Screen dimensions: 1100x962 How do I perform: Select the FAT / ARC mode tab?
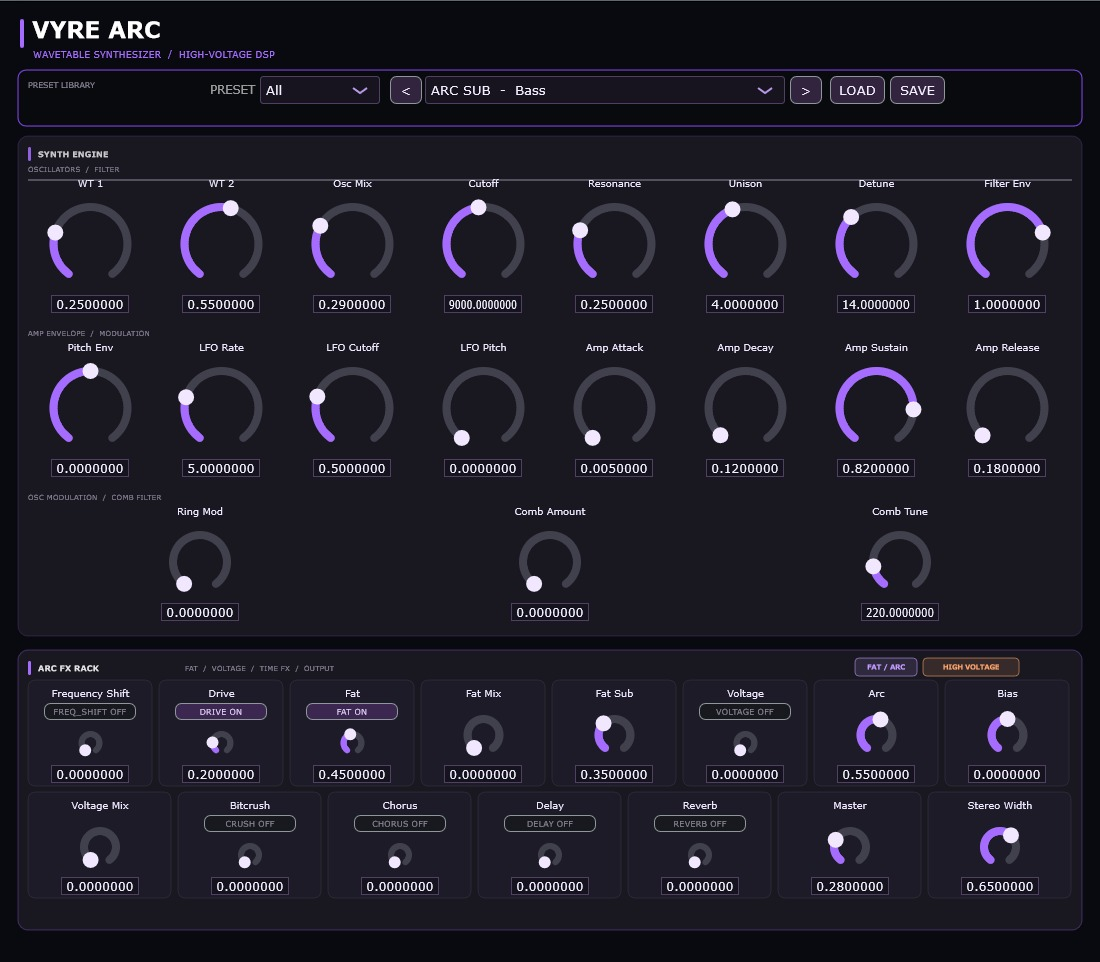pos(886,667)
